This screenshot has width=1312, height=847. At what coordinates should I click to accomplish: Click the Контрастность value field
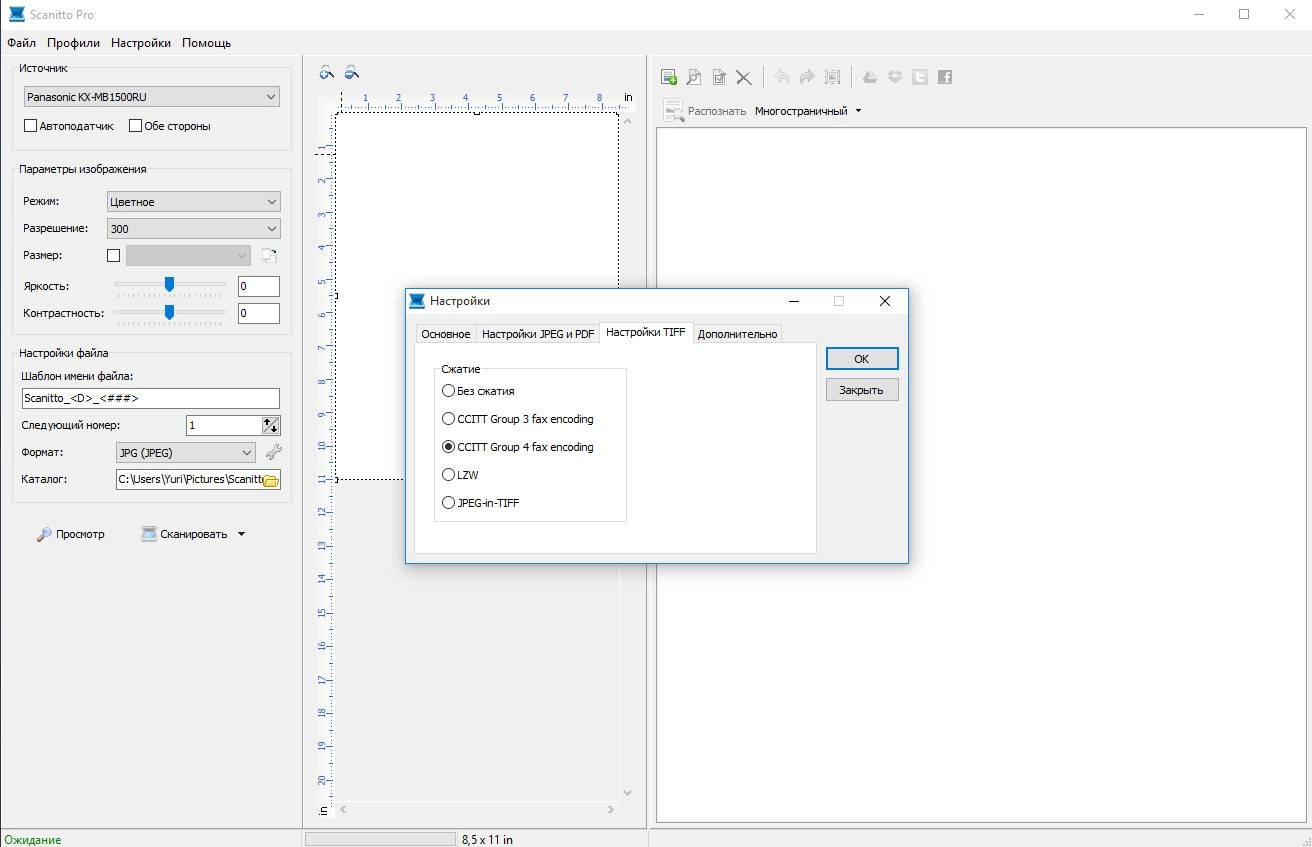click(259, 313)
